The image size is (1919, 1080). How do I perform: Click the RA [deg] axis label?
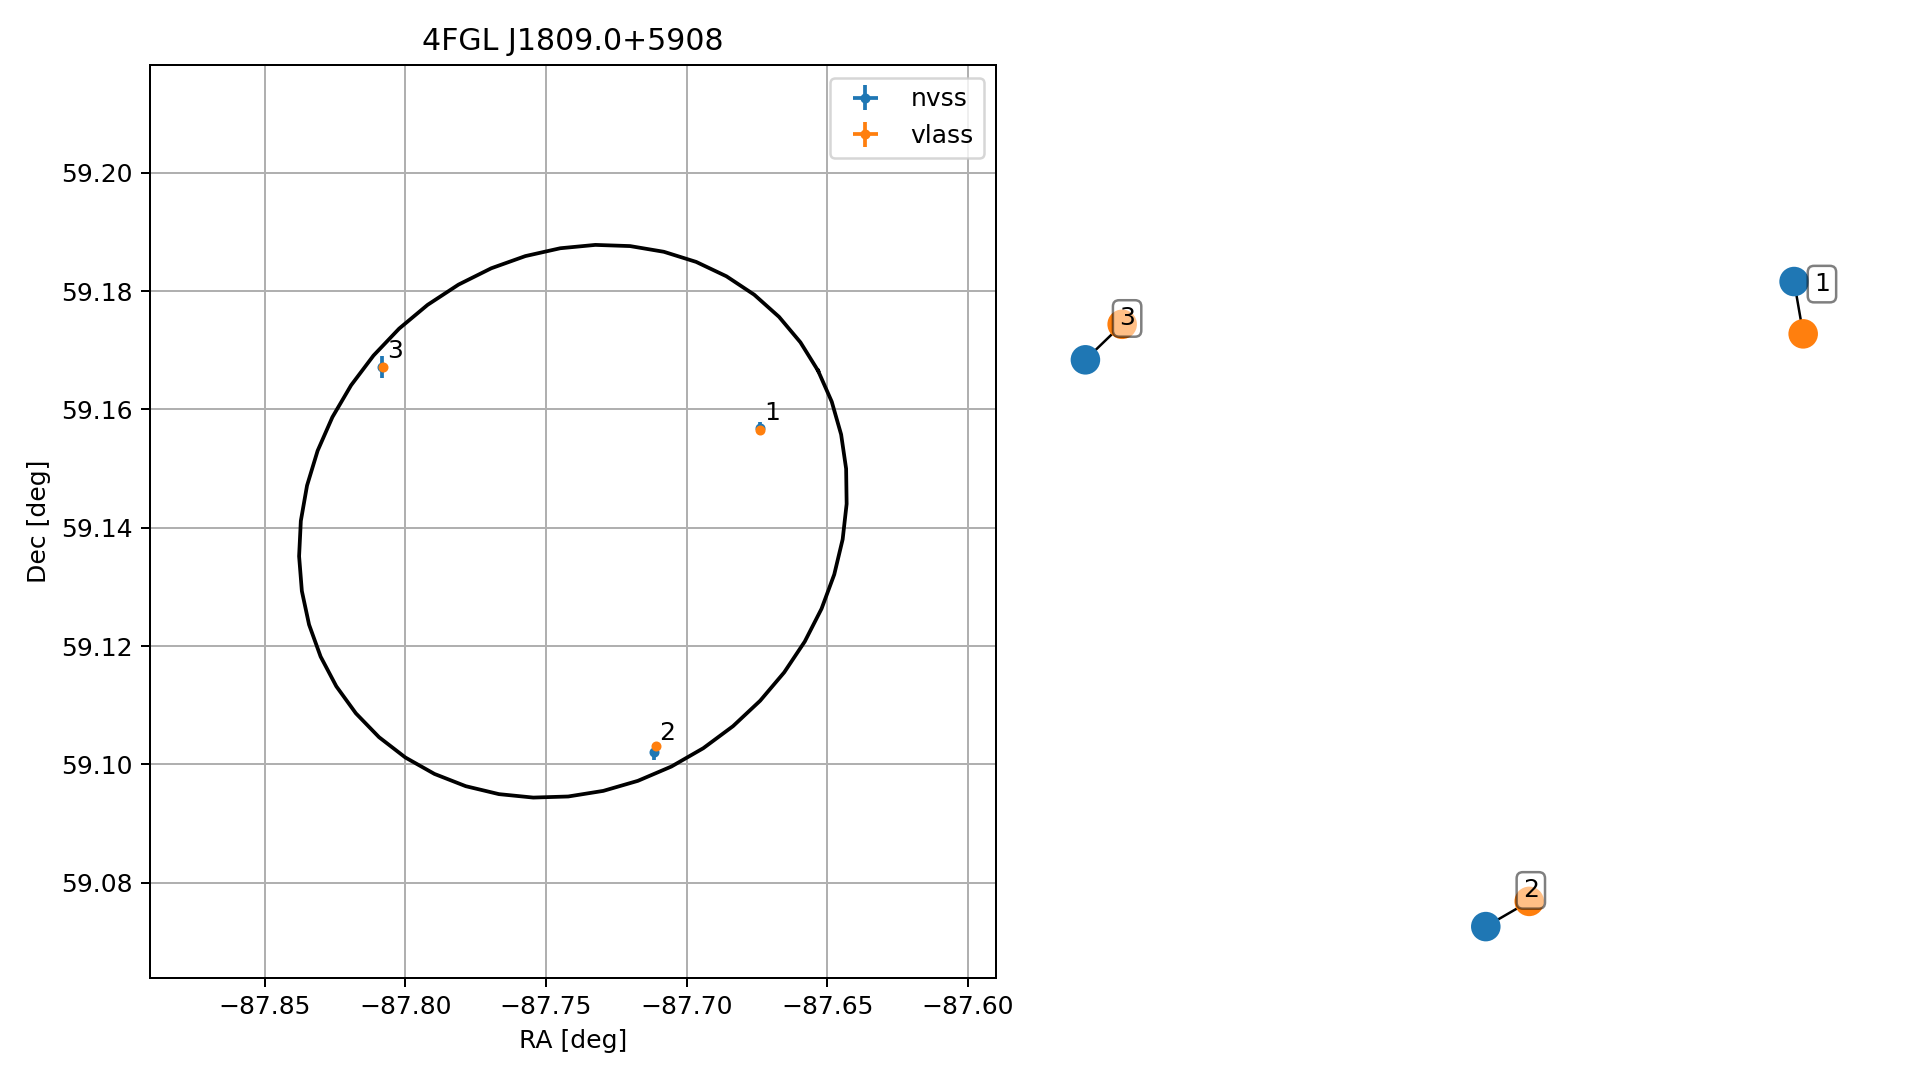573,1041
